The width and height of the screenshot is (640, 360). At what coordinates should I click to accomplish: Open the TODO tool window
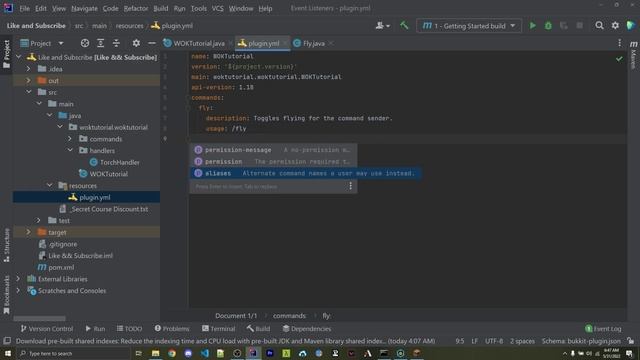click(129, 329)
